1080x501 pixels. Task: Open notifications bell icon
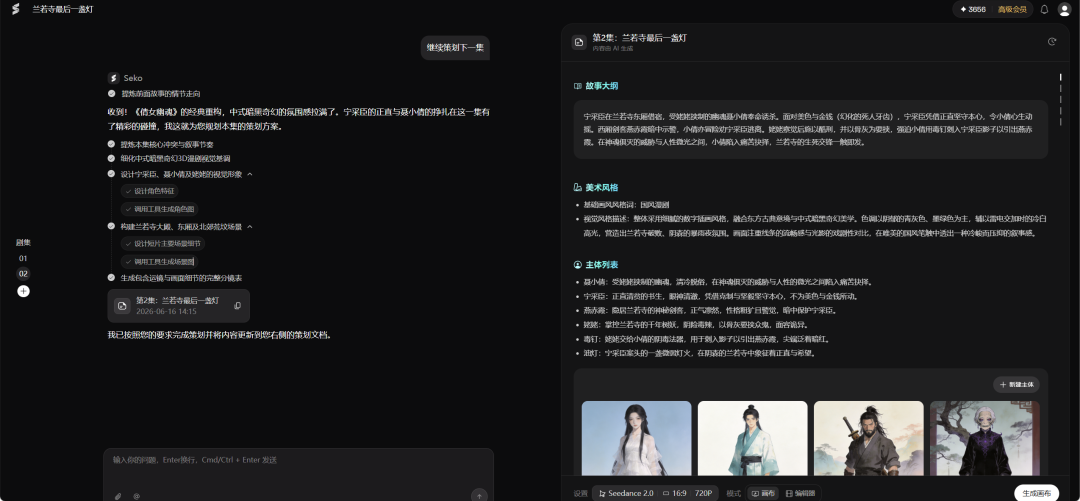[x=1044, y=10]
